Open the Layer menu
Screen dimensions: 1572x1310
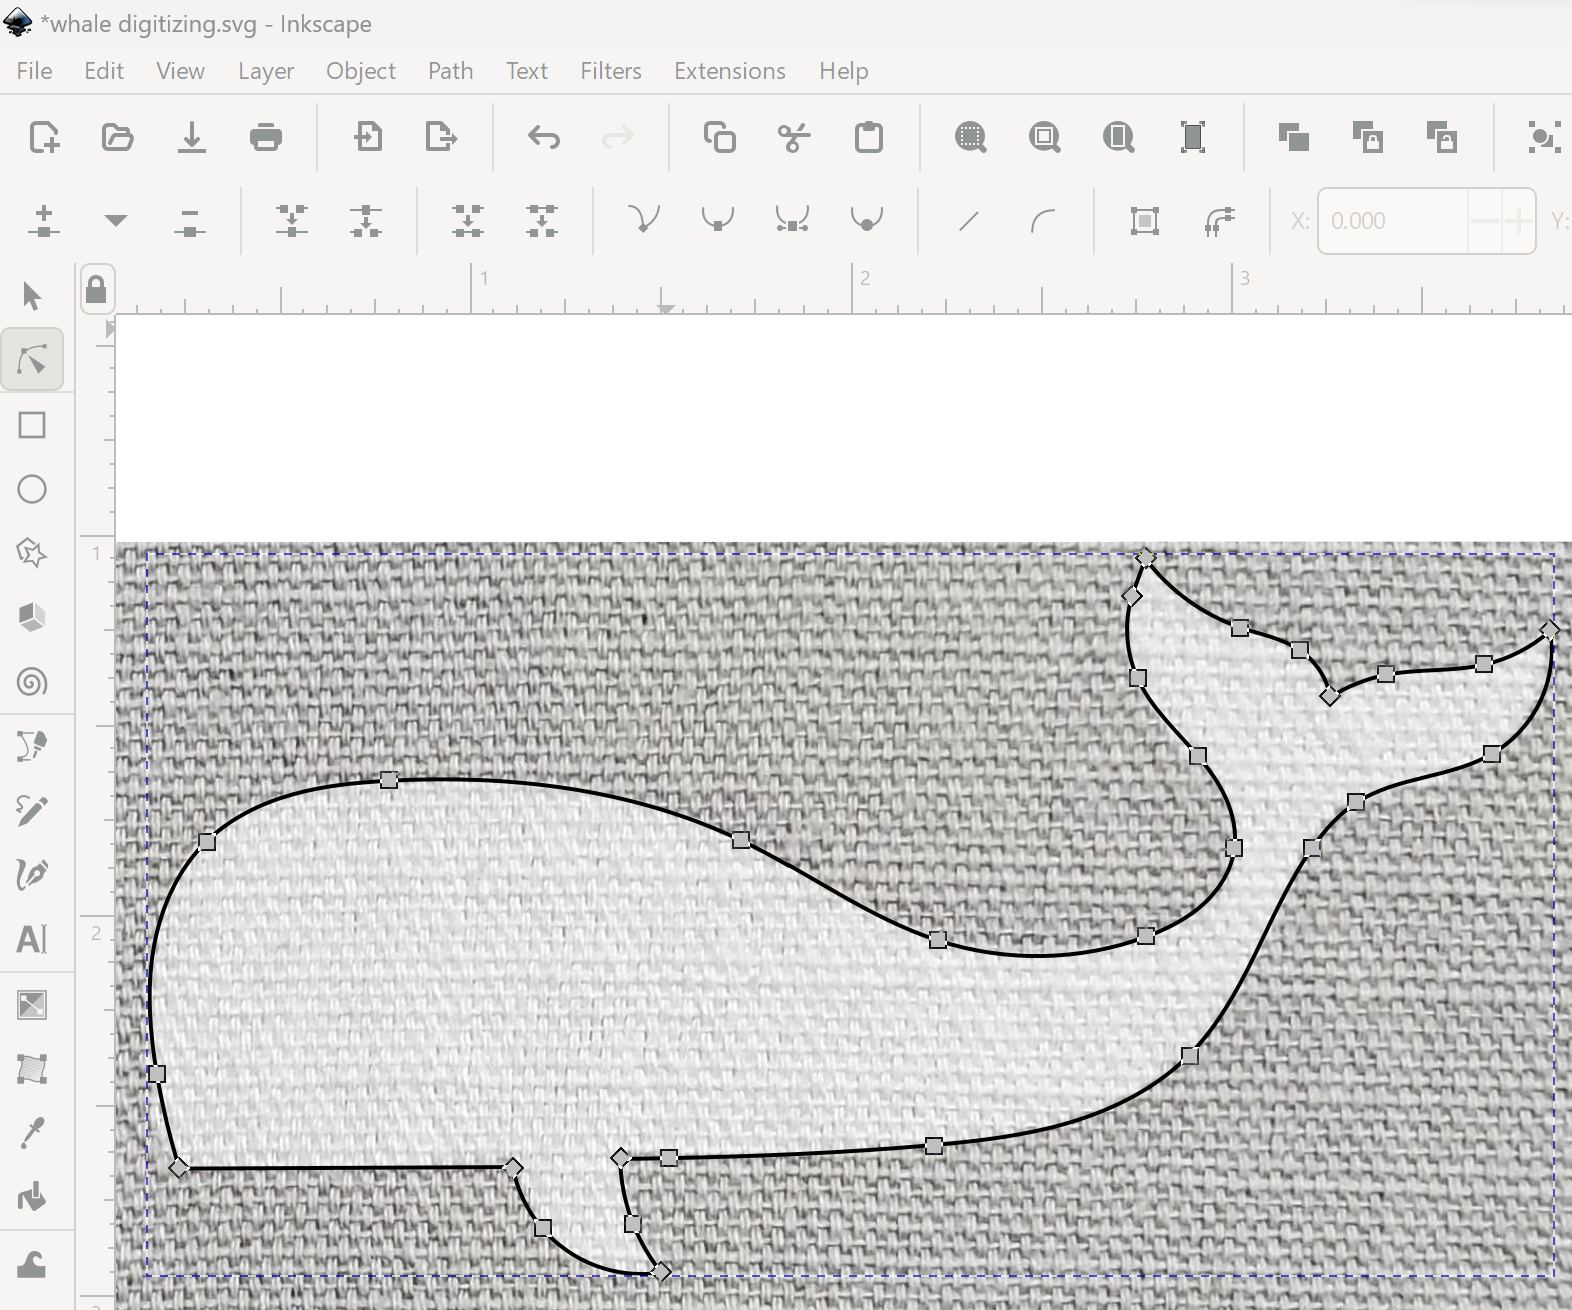[266, 71]
